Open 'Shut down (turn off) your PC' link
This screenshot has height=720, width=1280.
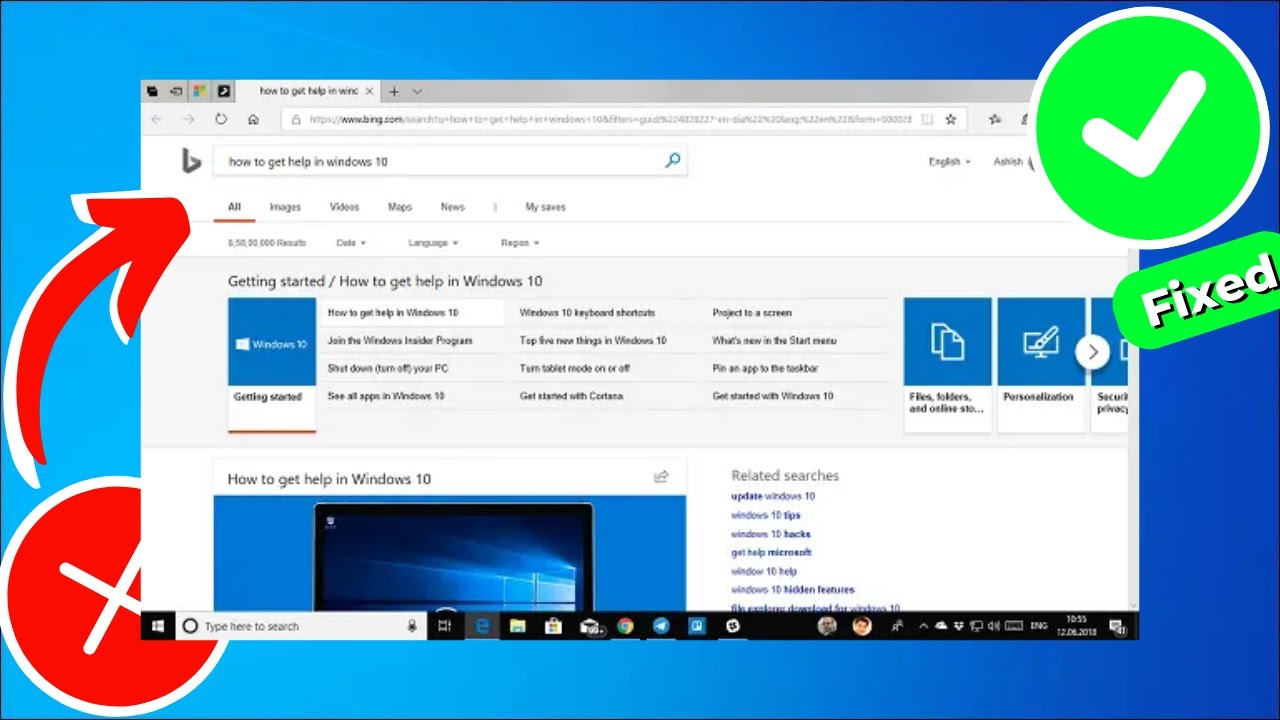tap(388, 369)
